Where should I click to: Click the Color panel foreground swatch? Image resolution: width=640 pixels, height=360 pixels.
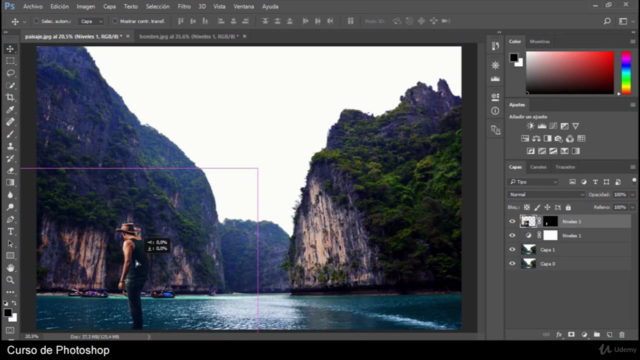click(x=514, y=58)
